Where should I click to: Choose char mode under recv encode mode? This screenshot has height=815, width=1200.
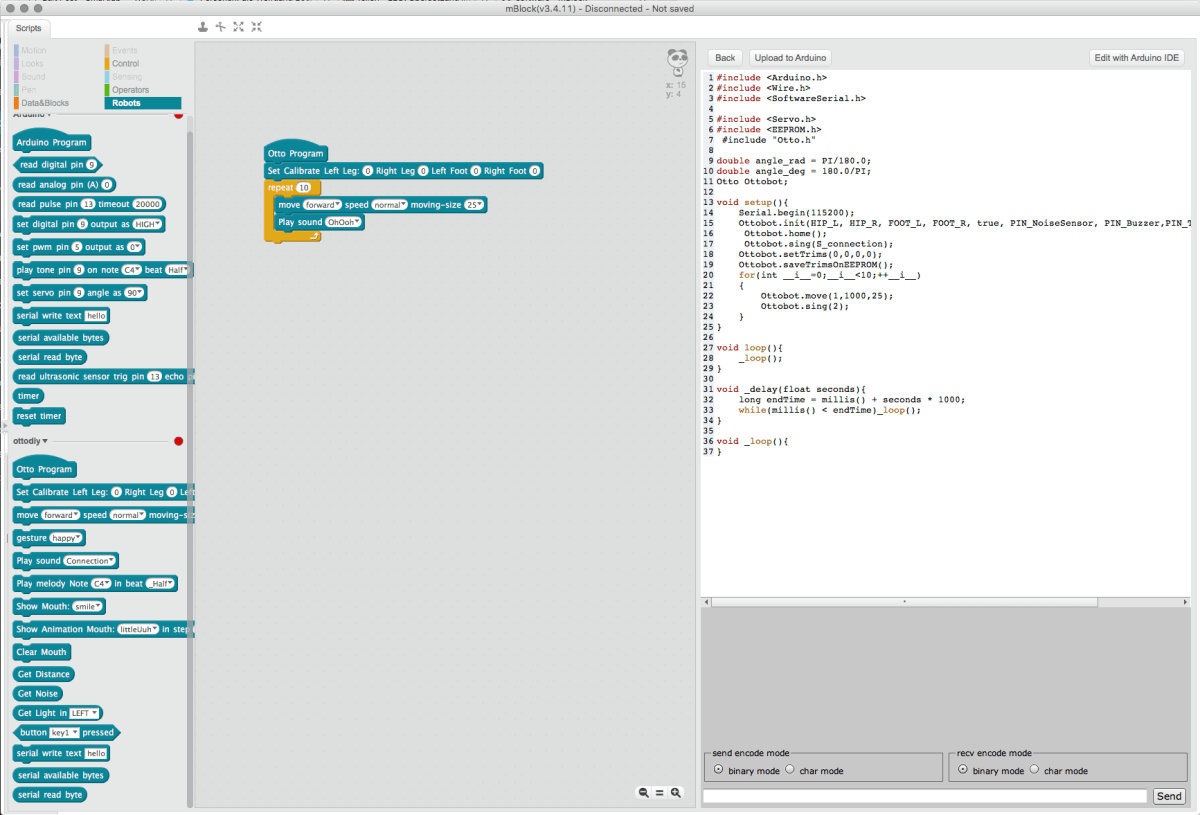coord(1035,770)
